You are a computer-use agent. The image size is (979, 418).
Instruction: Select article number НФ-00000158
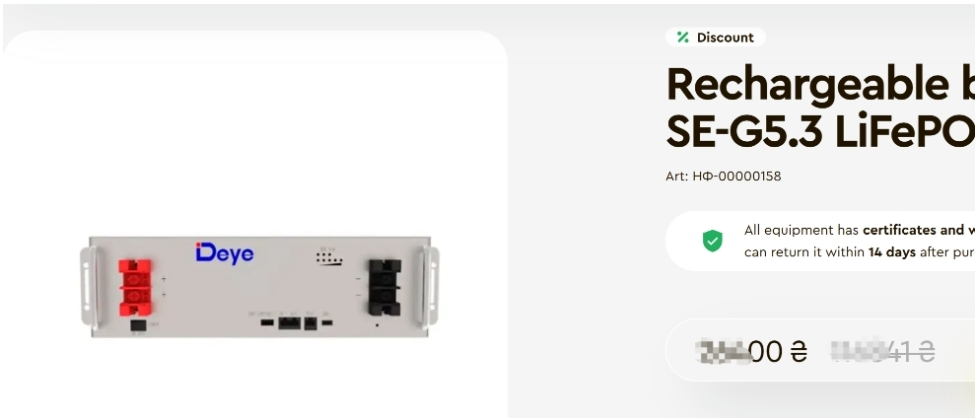(737, 176)
